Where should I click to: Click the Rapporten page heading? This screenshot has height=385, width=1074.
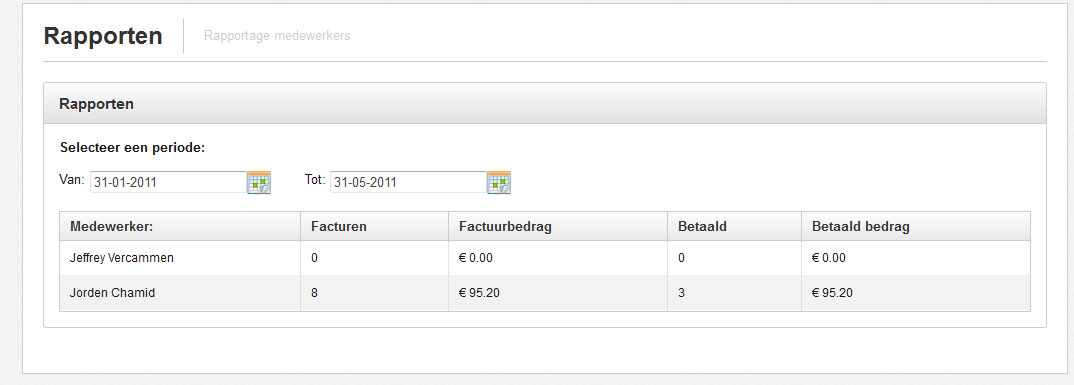pyautogui.click(x=103, y=36)
